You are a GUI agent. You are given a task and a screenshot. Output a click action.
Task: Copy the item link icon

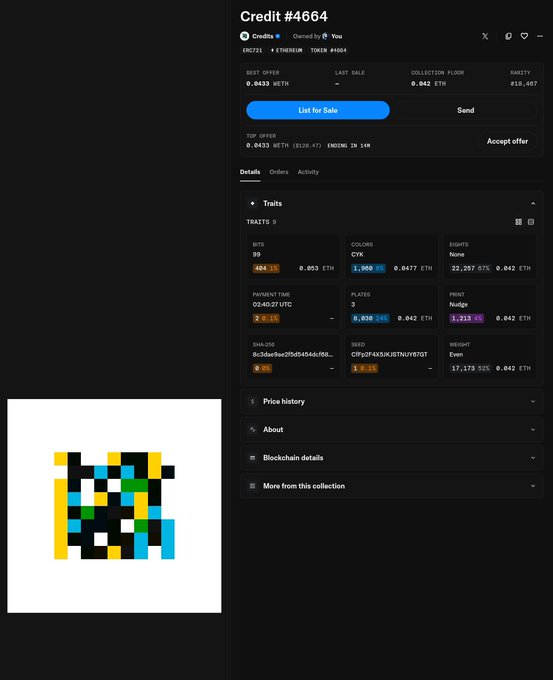tap(508, 36)
